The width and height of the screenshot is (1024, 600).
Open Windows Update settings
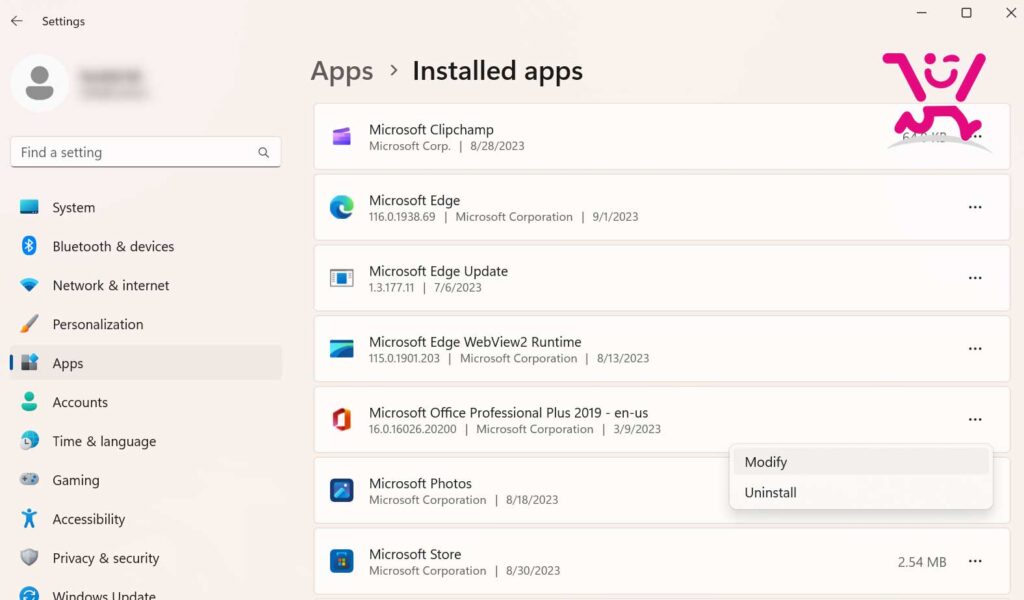click(x=145, y=592)
